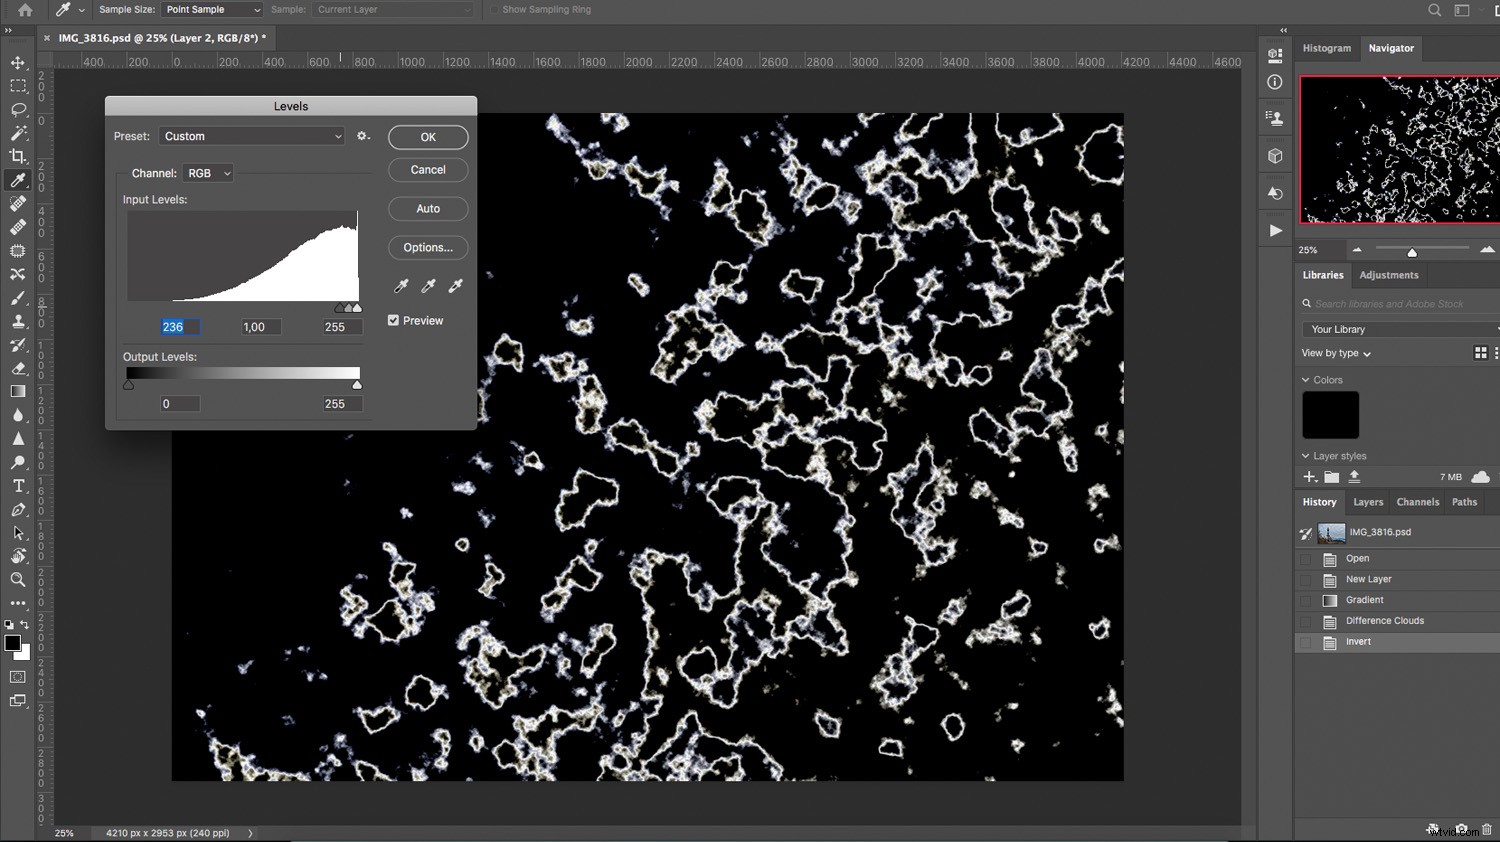Select the white point eyedropper in Levels
The height and width of the screenshot is (842, 1500).
click(455, 285)
